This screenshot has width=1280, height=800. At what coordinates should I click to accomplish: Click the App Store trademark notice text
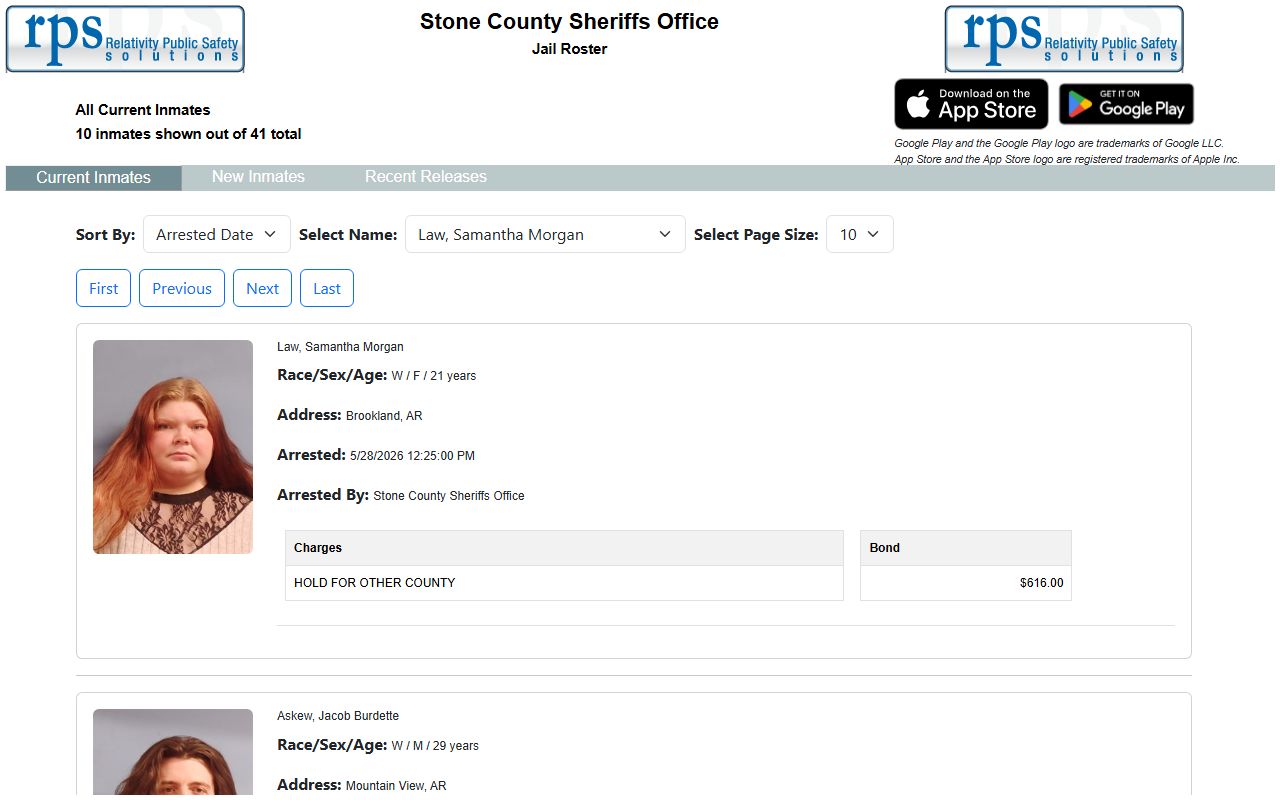(1067, 160)
